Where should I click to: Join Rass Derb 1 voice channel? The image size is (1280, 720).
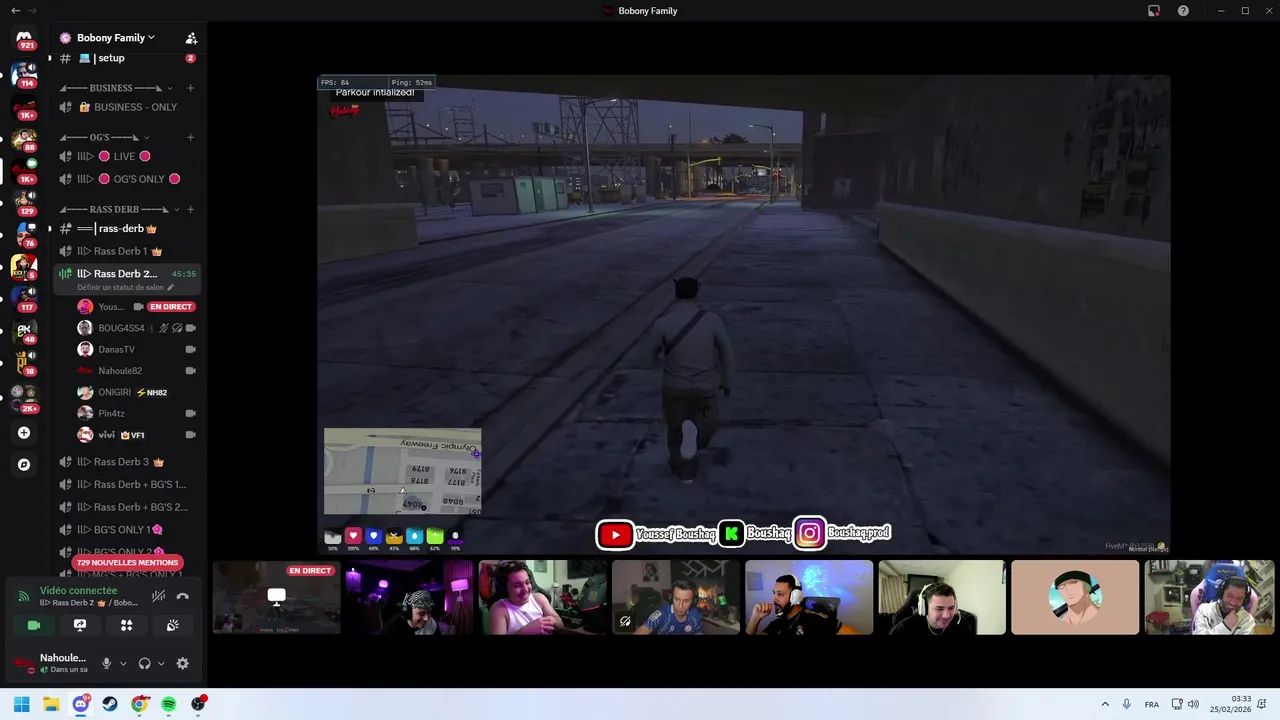pyautogui.click(x=125, y=251)
